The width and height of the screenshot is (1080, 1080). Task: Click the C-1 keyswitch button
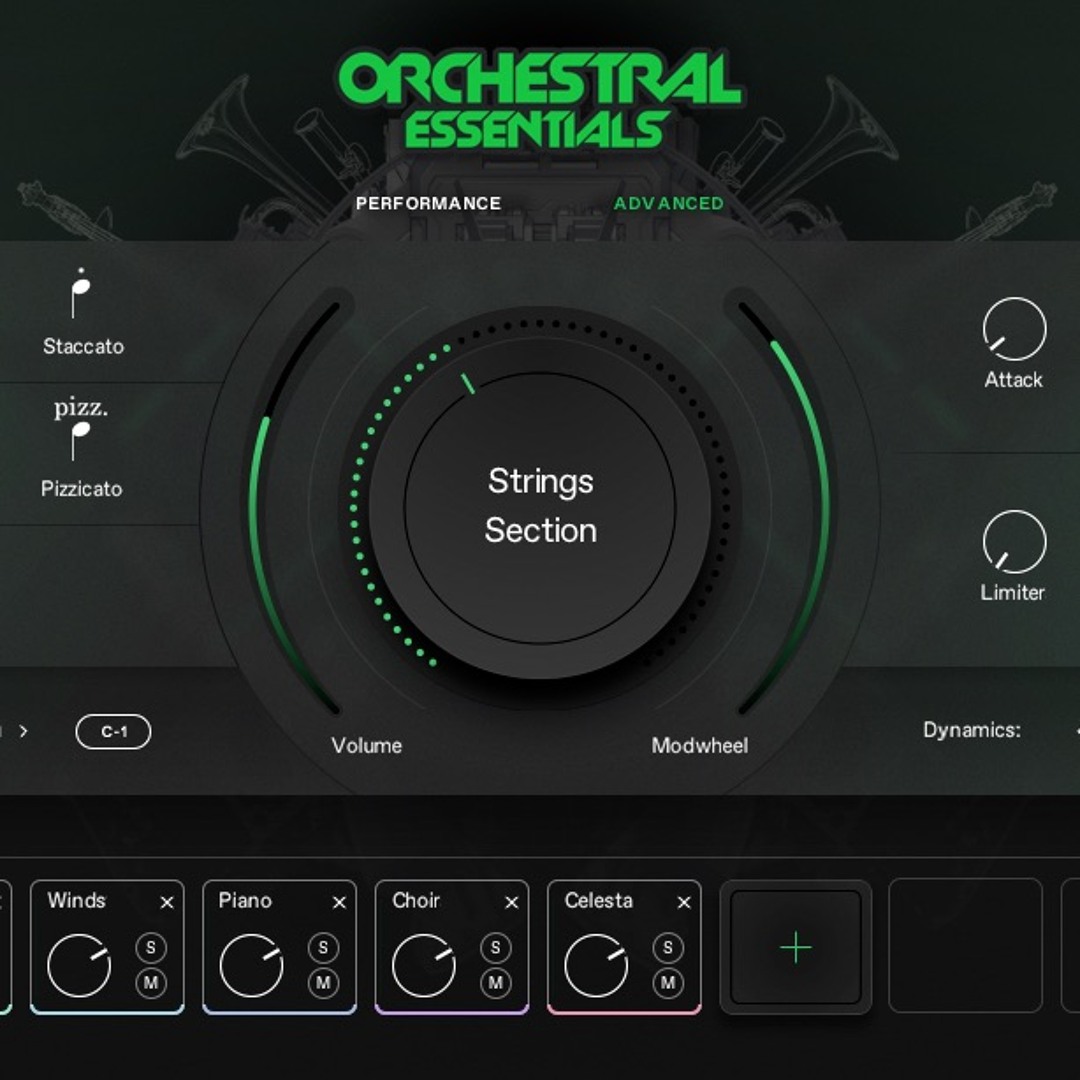pos(113,732)
